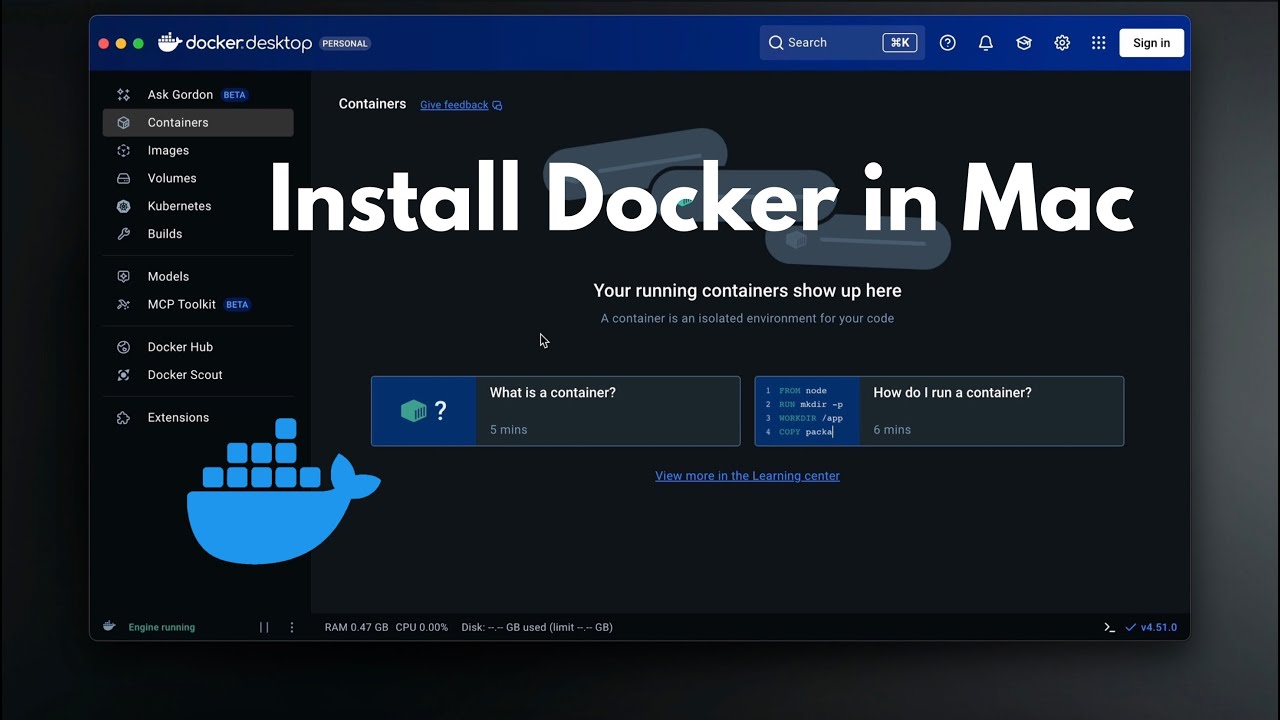Select Builds in sidebar
The width and height of the screenshot is (1280, 720).
[198, 234]
